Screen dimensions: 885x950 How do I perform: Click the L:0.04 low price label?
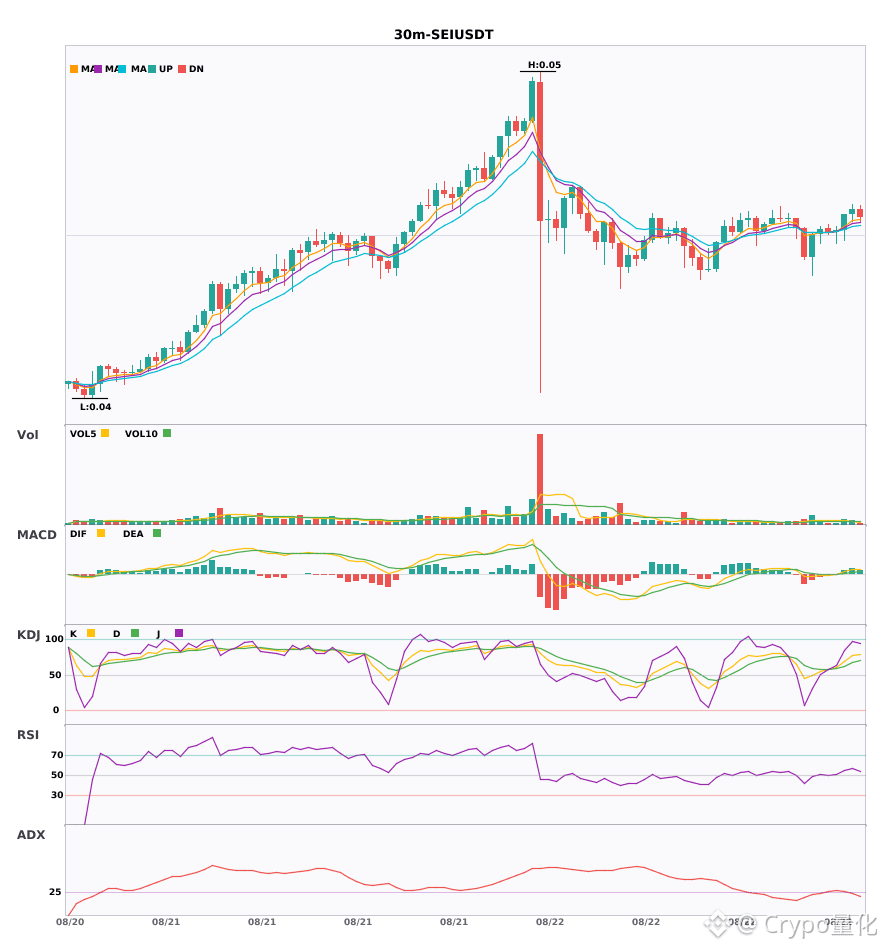coord(96,407)
